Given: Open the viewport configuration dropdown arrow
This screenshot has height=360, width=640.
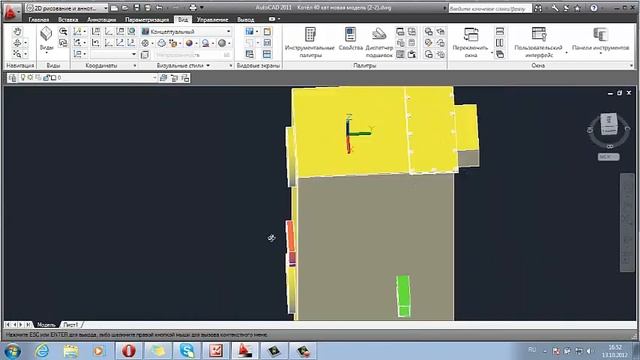Looking at the screenshot, I should coord(257,31).
